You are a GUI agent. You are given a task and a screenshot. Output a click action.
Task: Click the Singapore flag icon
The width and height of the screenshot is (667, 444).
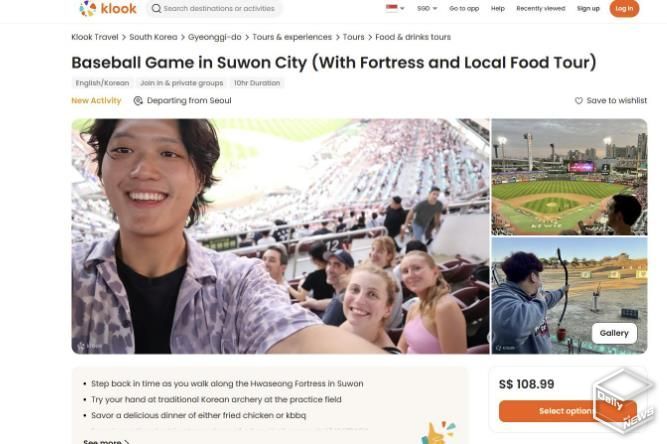click(x=391, y=8)
